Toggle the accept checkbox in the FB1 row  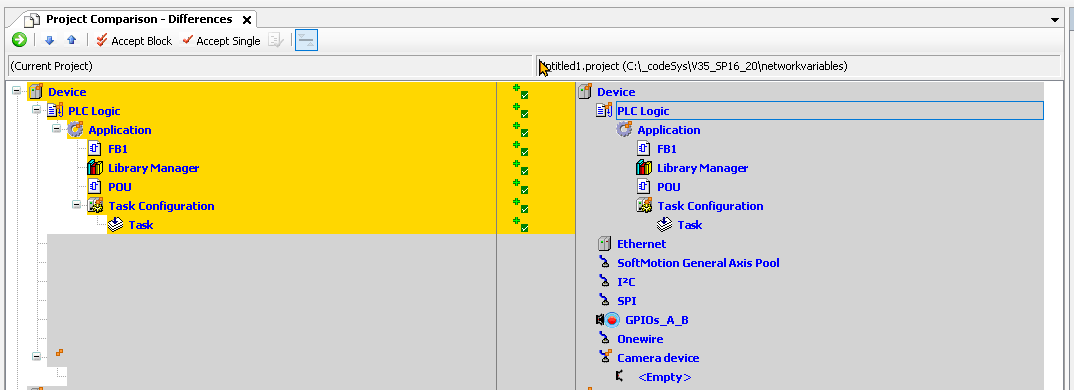524,151
